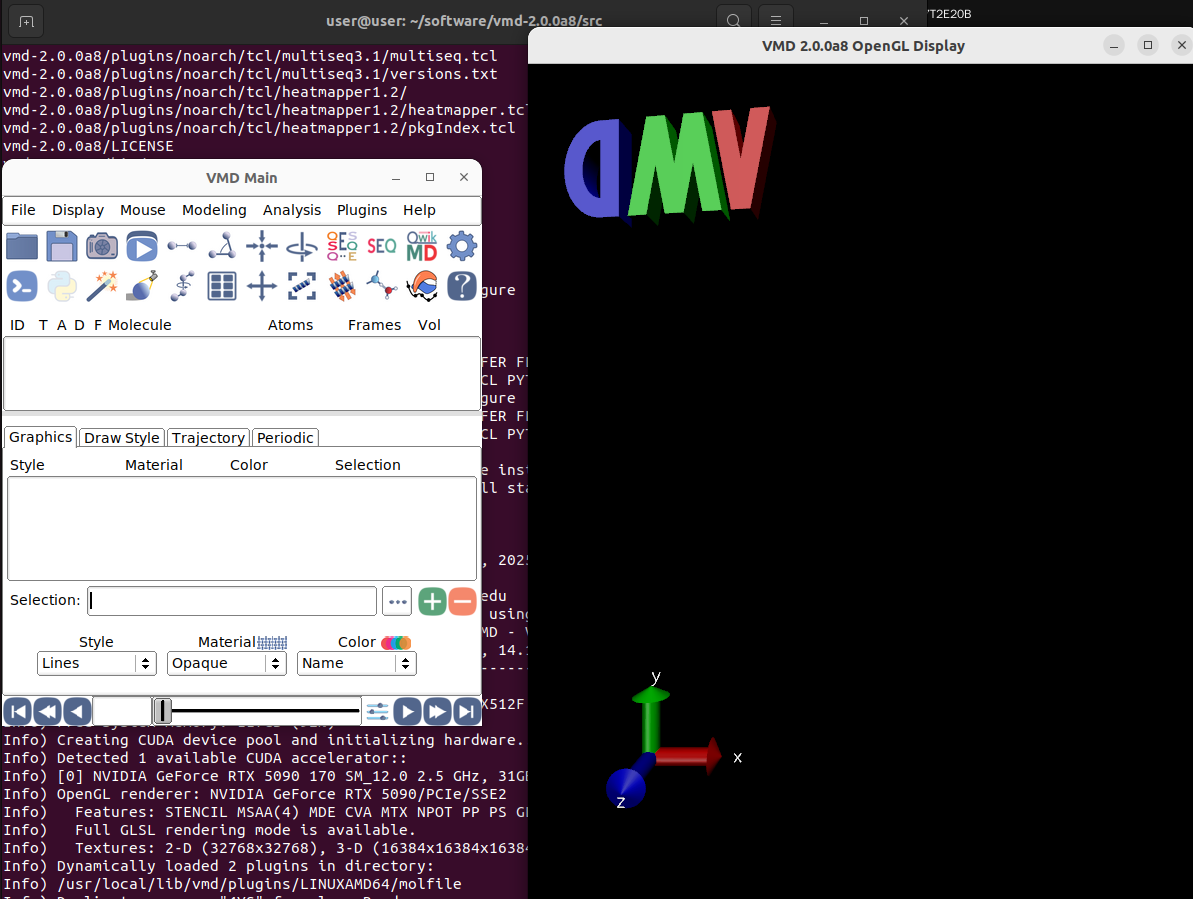Viewport: 1193px width, 899px height.
Task: Open the molecule builder ball-and-stick icon
Action: click(382, 287)
